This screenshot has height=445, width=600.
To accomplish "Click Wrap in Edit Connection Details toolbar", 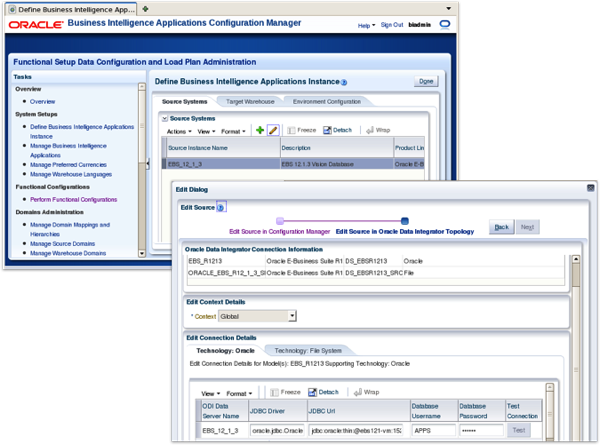I will pyautogui.click(x=366, y=392).
